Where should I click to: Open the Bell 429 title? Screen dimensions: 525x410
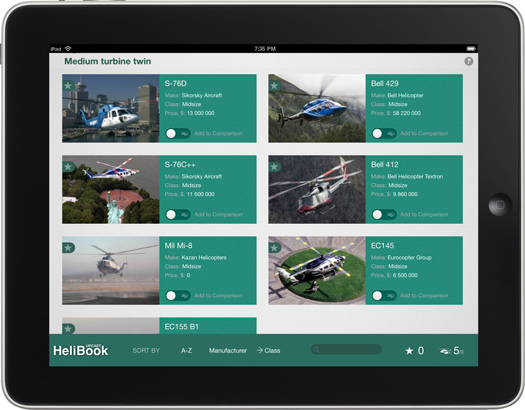coord(384,83)
